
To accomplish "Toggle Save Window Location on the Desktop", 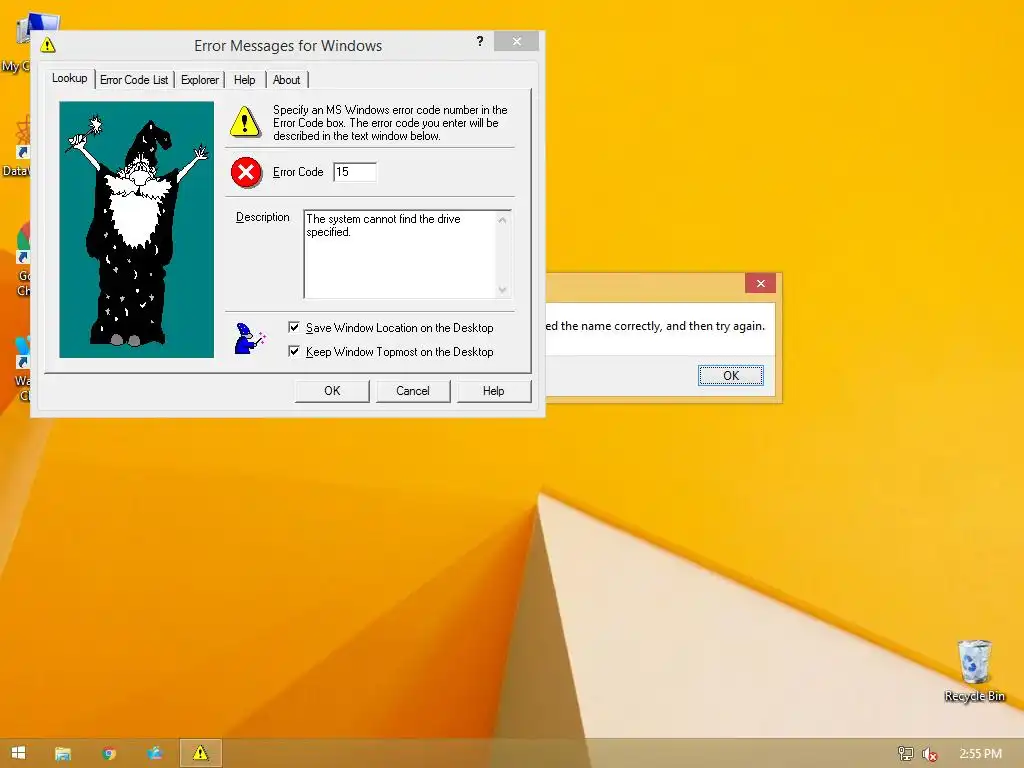I will 391,328.
